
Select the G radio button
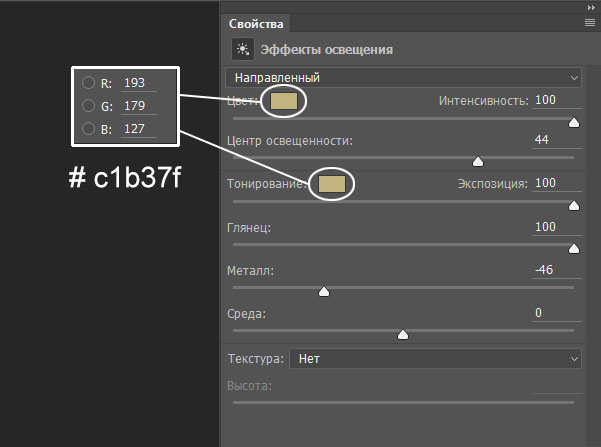pyautogui.click(x=89, y=106)
